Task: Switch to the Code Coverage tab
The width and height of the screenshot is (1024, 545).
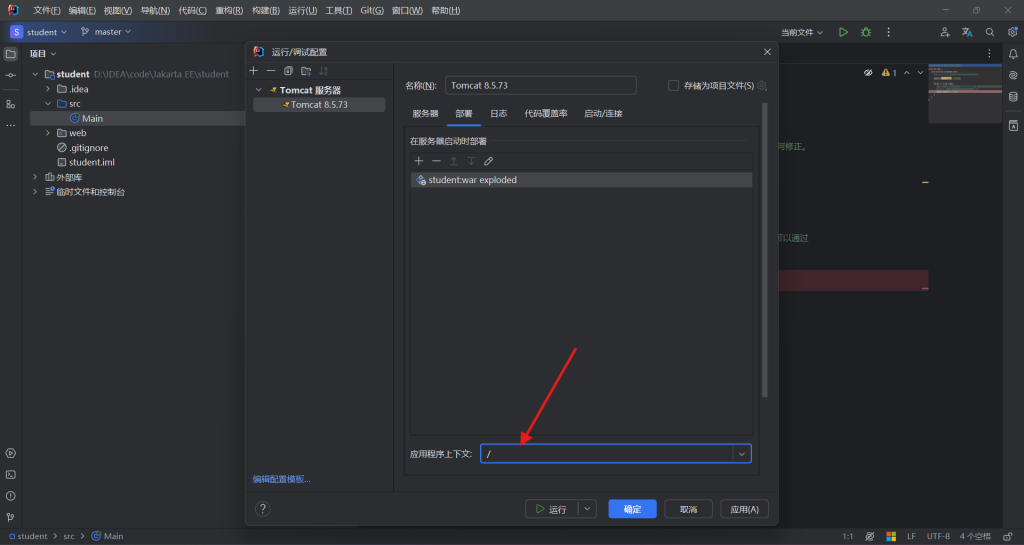Action: (x=546, y=114)
